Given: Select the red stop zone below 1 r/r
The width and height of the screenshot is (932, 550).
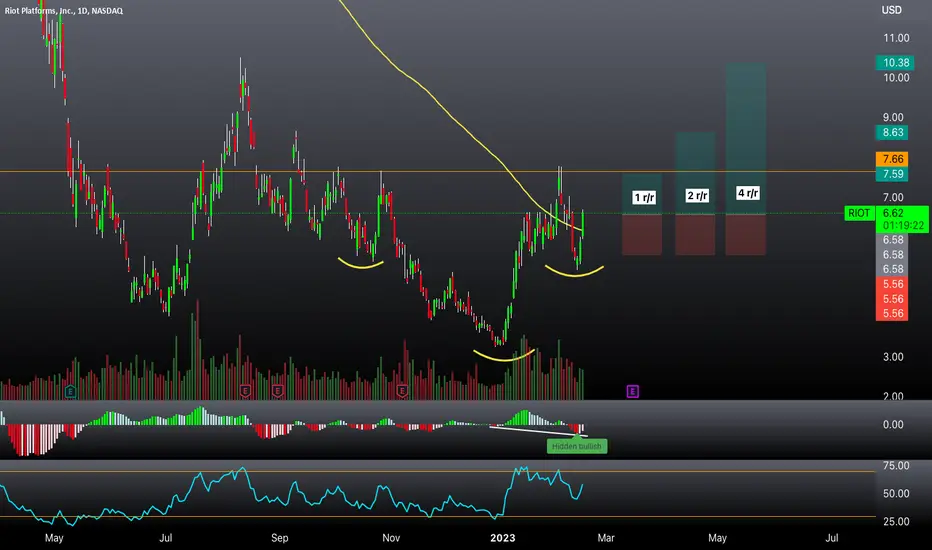Looking at the screenshot, I should tap(642, 235).
